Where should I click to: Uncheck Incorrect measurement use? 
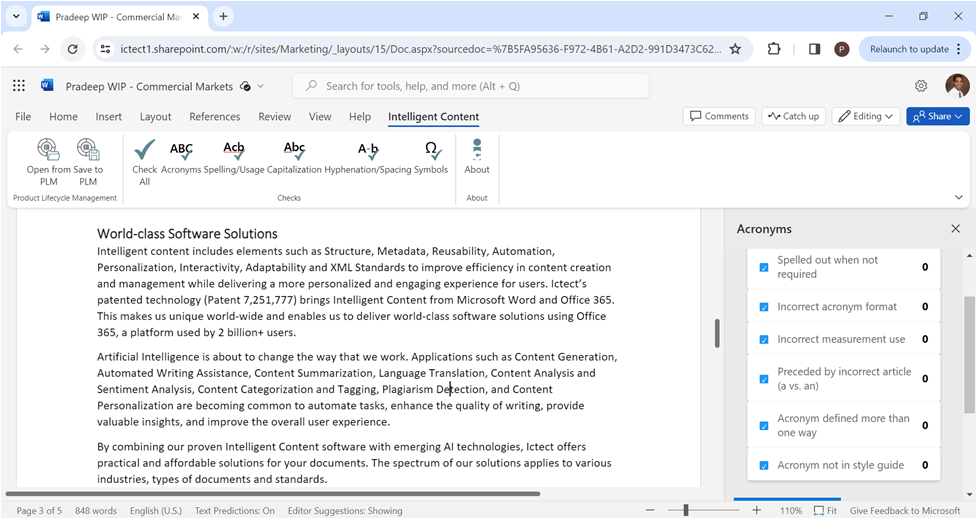764,339
